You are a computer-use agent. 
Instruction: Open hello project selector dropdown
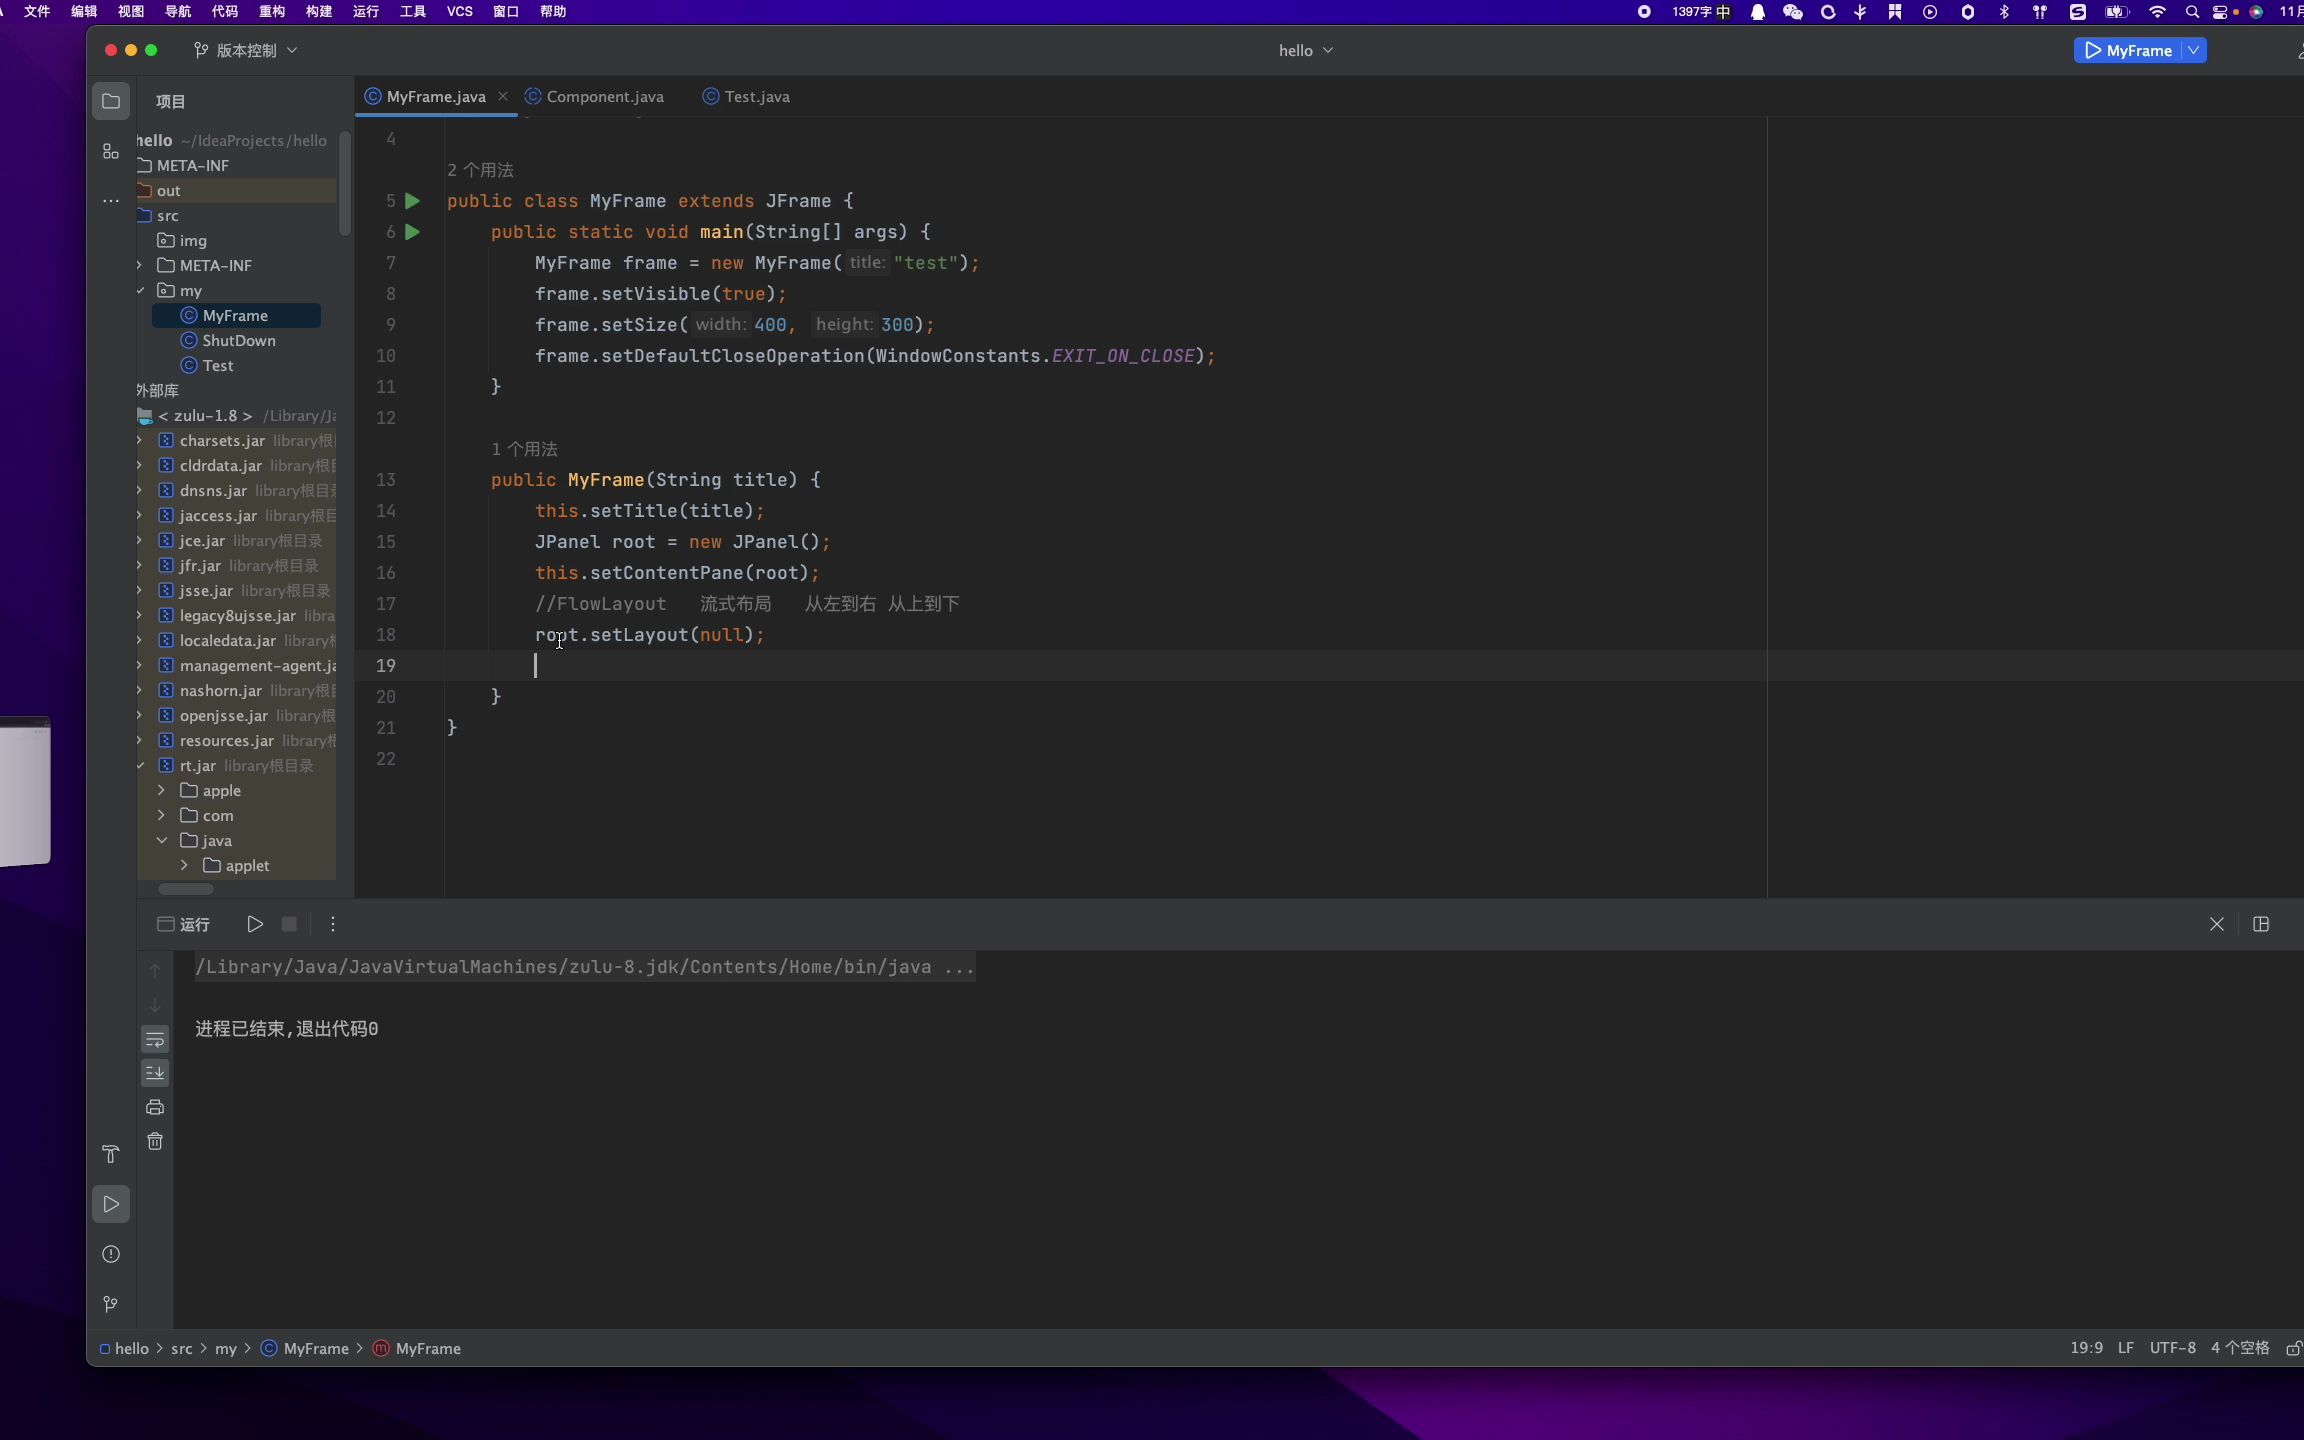[x=1306, y=50]
